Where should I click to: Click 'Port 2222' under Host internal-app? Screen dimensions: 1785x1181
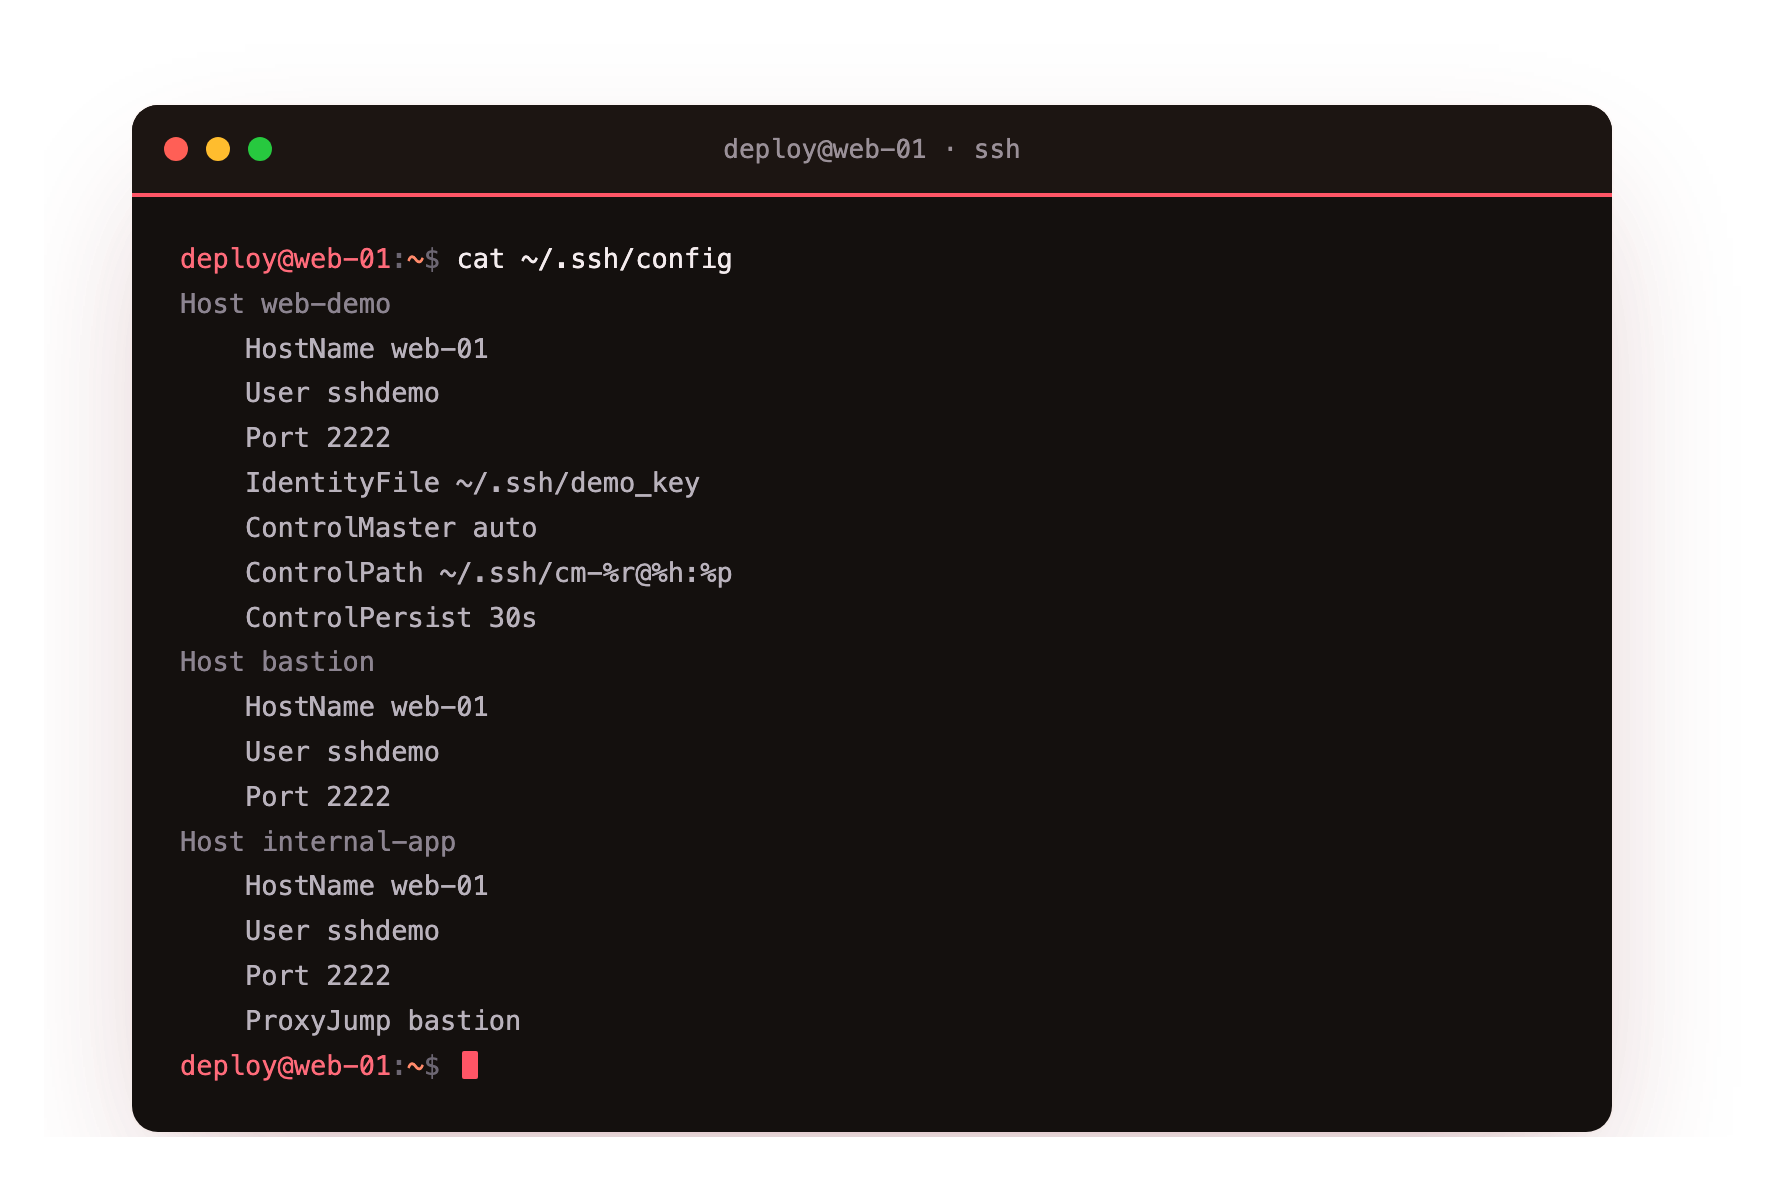point(318,976)
